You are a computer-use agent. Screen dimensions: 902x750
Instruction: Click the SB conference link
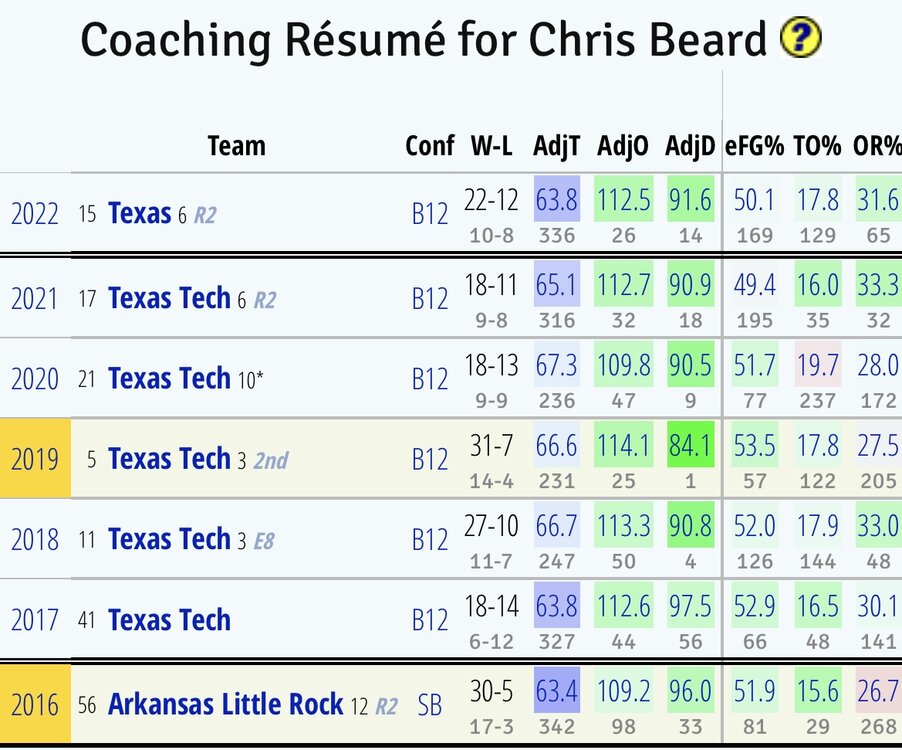[x=430, y=704]
